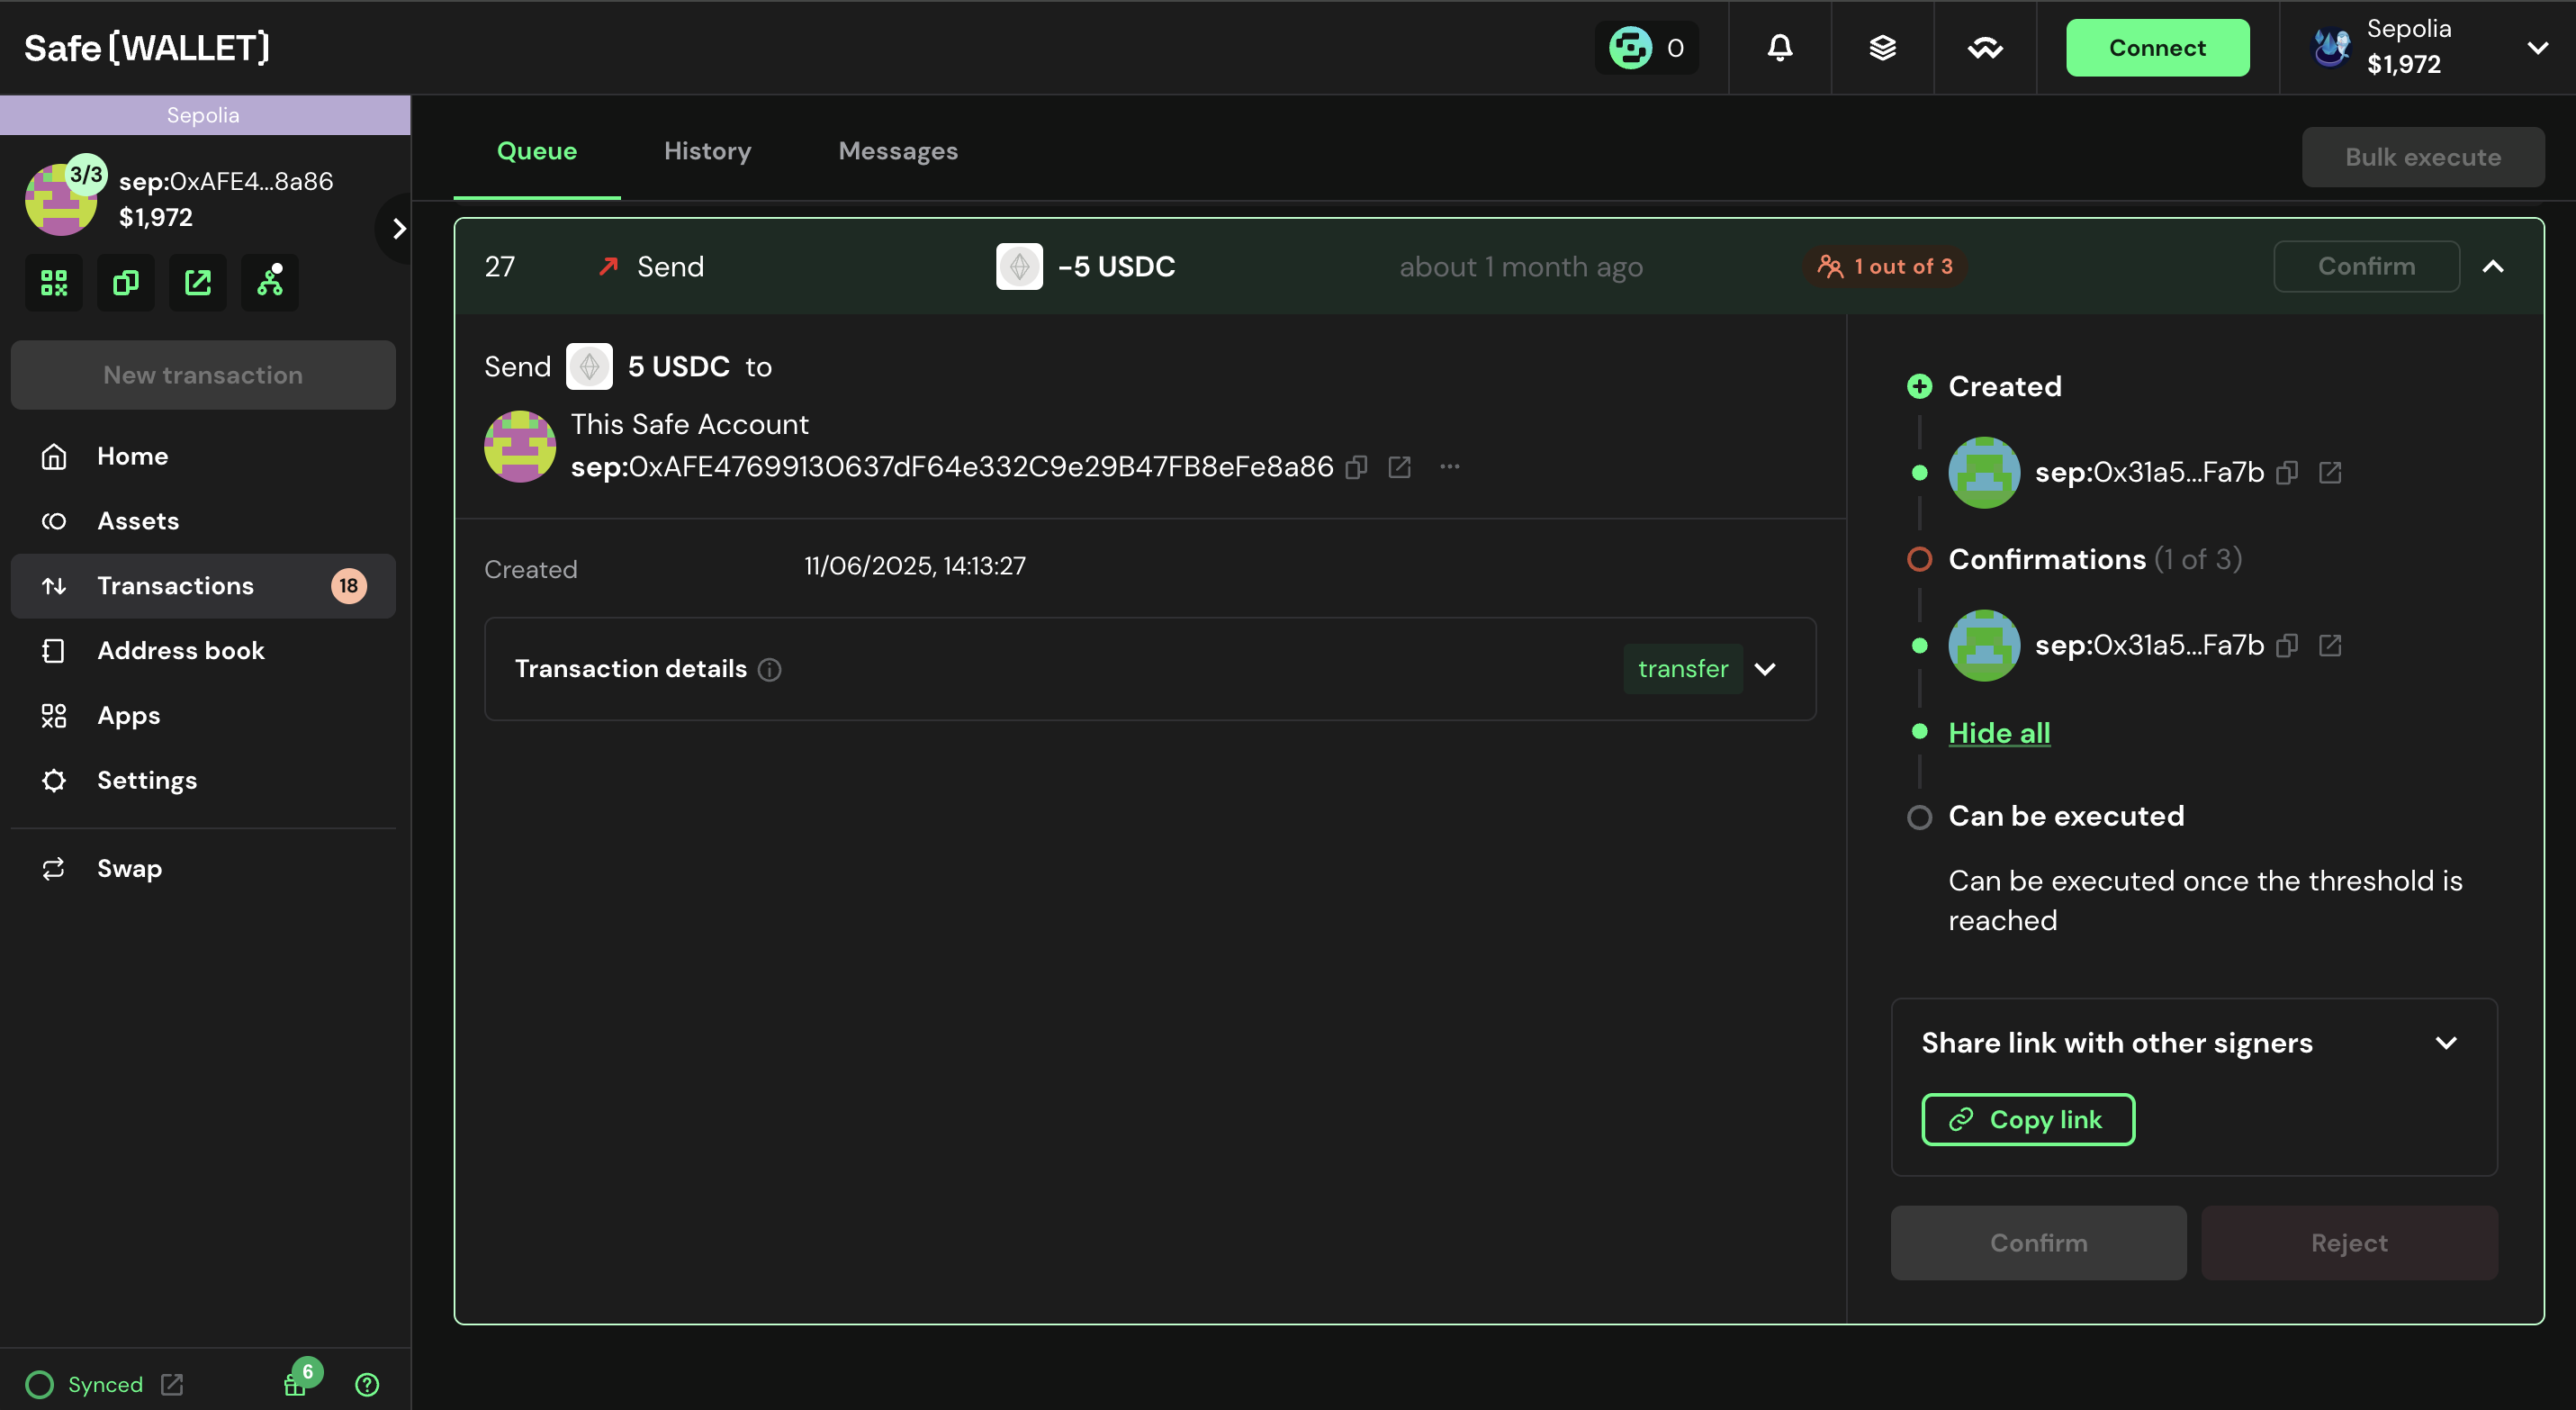Open more options for recipient address
This screenshot has height=1410, width=2576.
pyautogui.click(x=1449, y=467)
